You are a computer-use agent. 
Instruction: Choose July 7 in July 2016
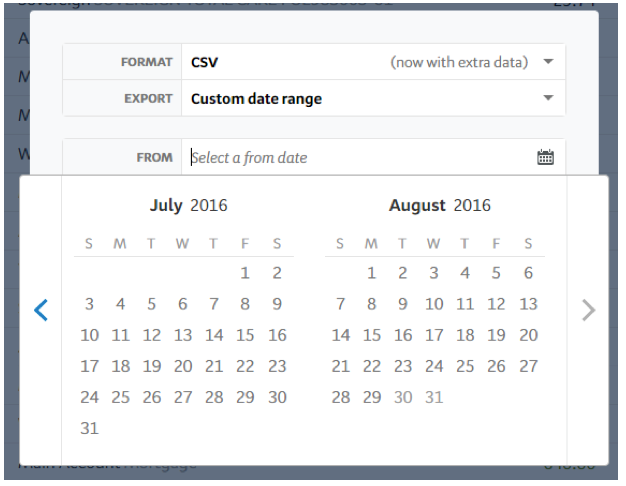click(x=214, y=304)
